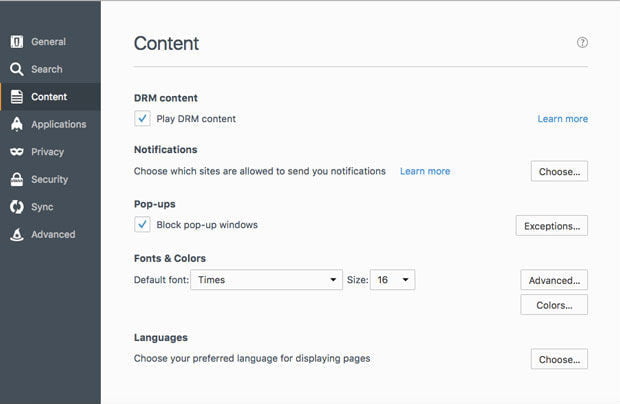Disable Block pop-up windows checkbox
The width and height of the screenshot is (620, 404).
(x=142, y=225)
